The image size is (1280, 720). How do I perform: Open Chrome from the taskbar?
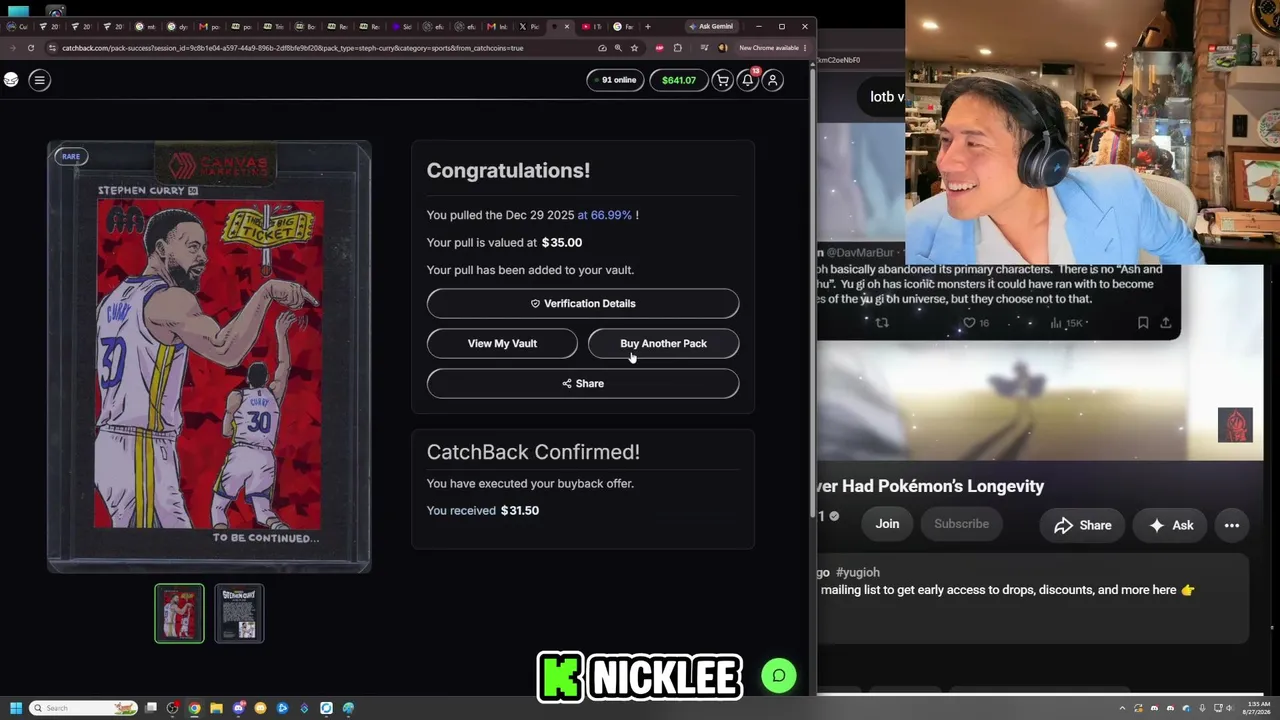(x=194, y=708)
